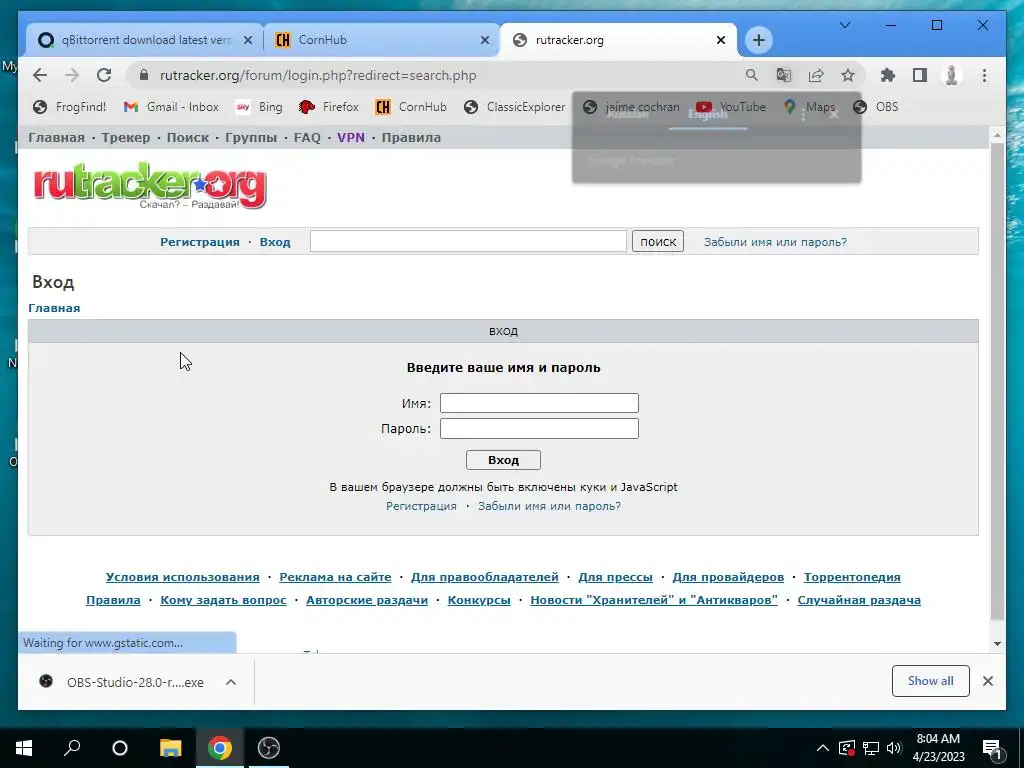The height and width of the screenshot is (768, 1024).
Task: Open Регистрация link in the top bar
Action: (200, 242)
